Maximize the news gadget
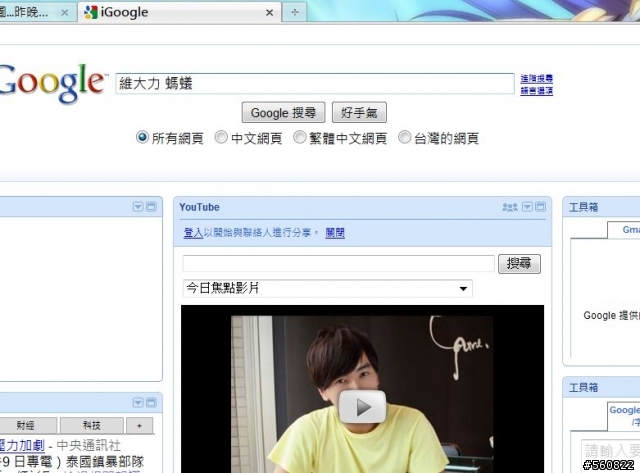640x473 pixels. (x=151, y=403)
